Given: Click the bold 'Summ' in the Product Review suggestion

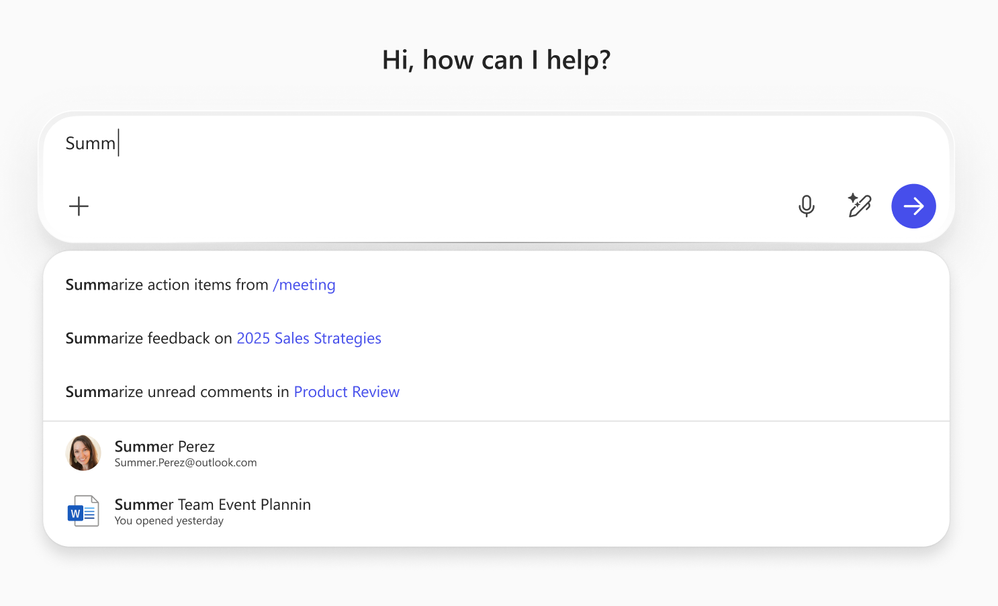Looking at the screenshot, I should click(x=86, y=392).
